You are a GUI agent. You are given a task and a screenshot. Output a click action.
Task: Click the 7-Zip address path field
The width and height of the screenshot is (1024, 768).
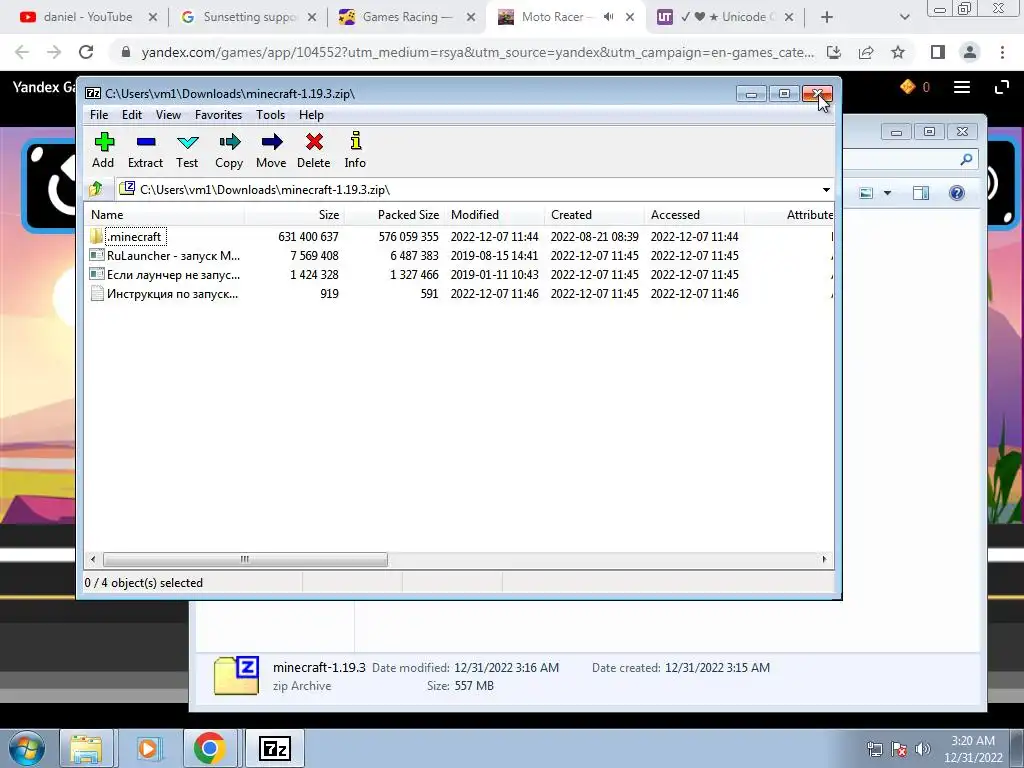click(x=468, y=189)
